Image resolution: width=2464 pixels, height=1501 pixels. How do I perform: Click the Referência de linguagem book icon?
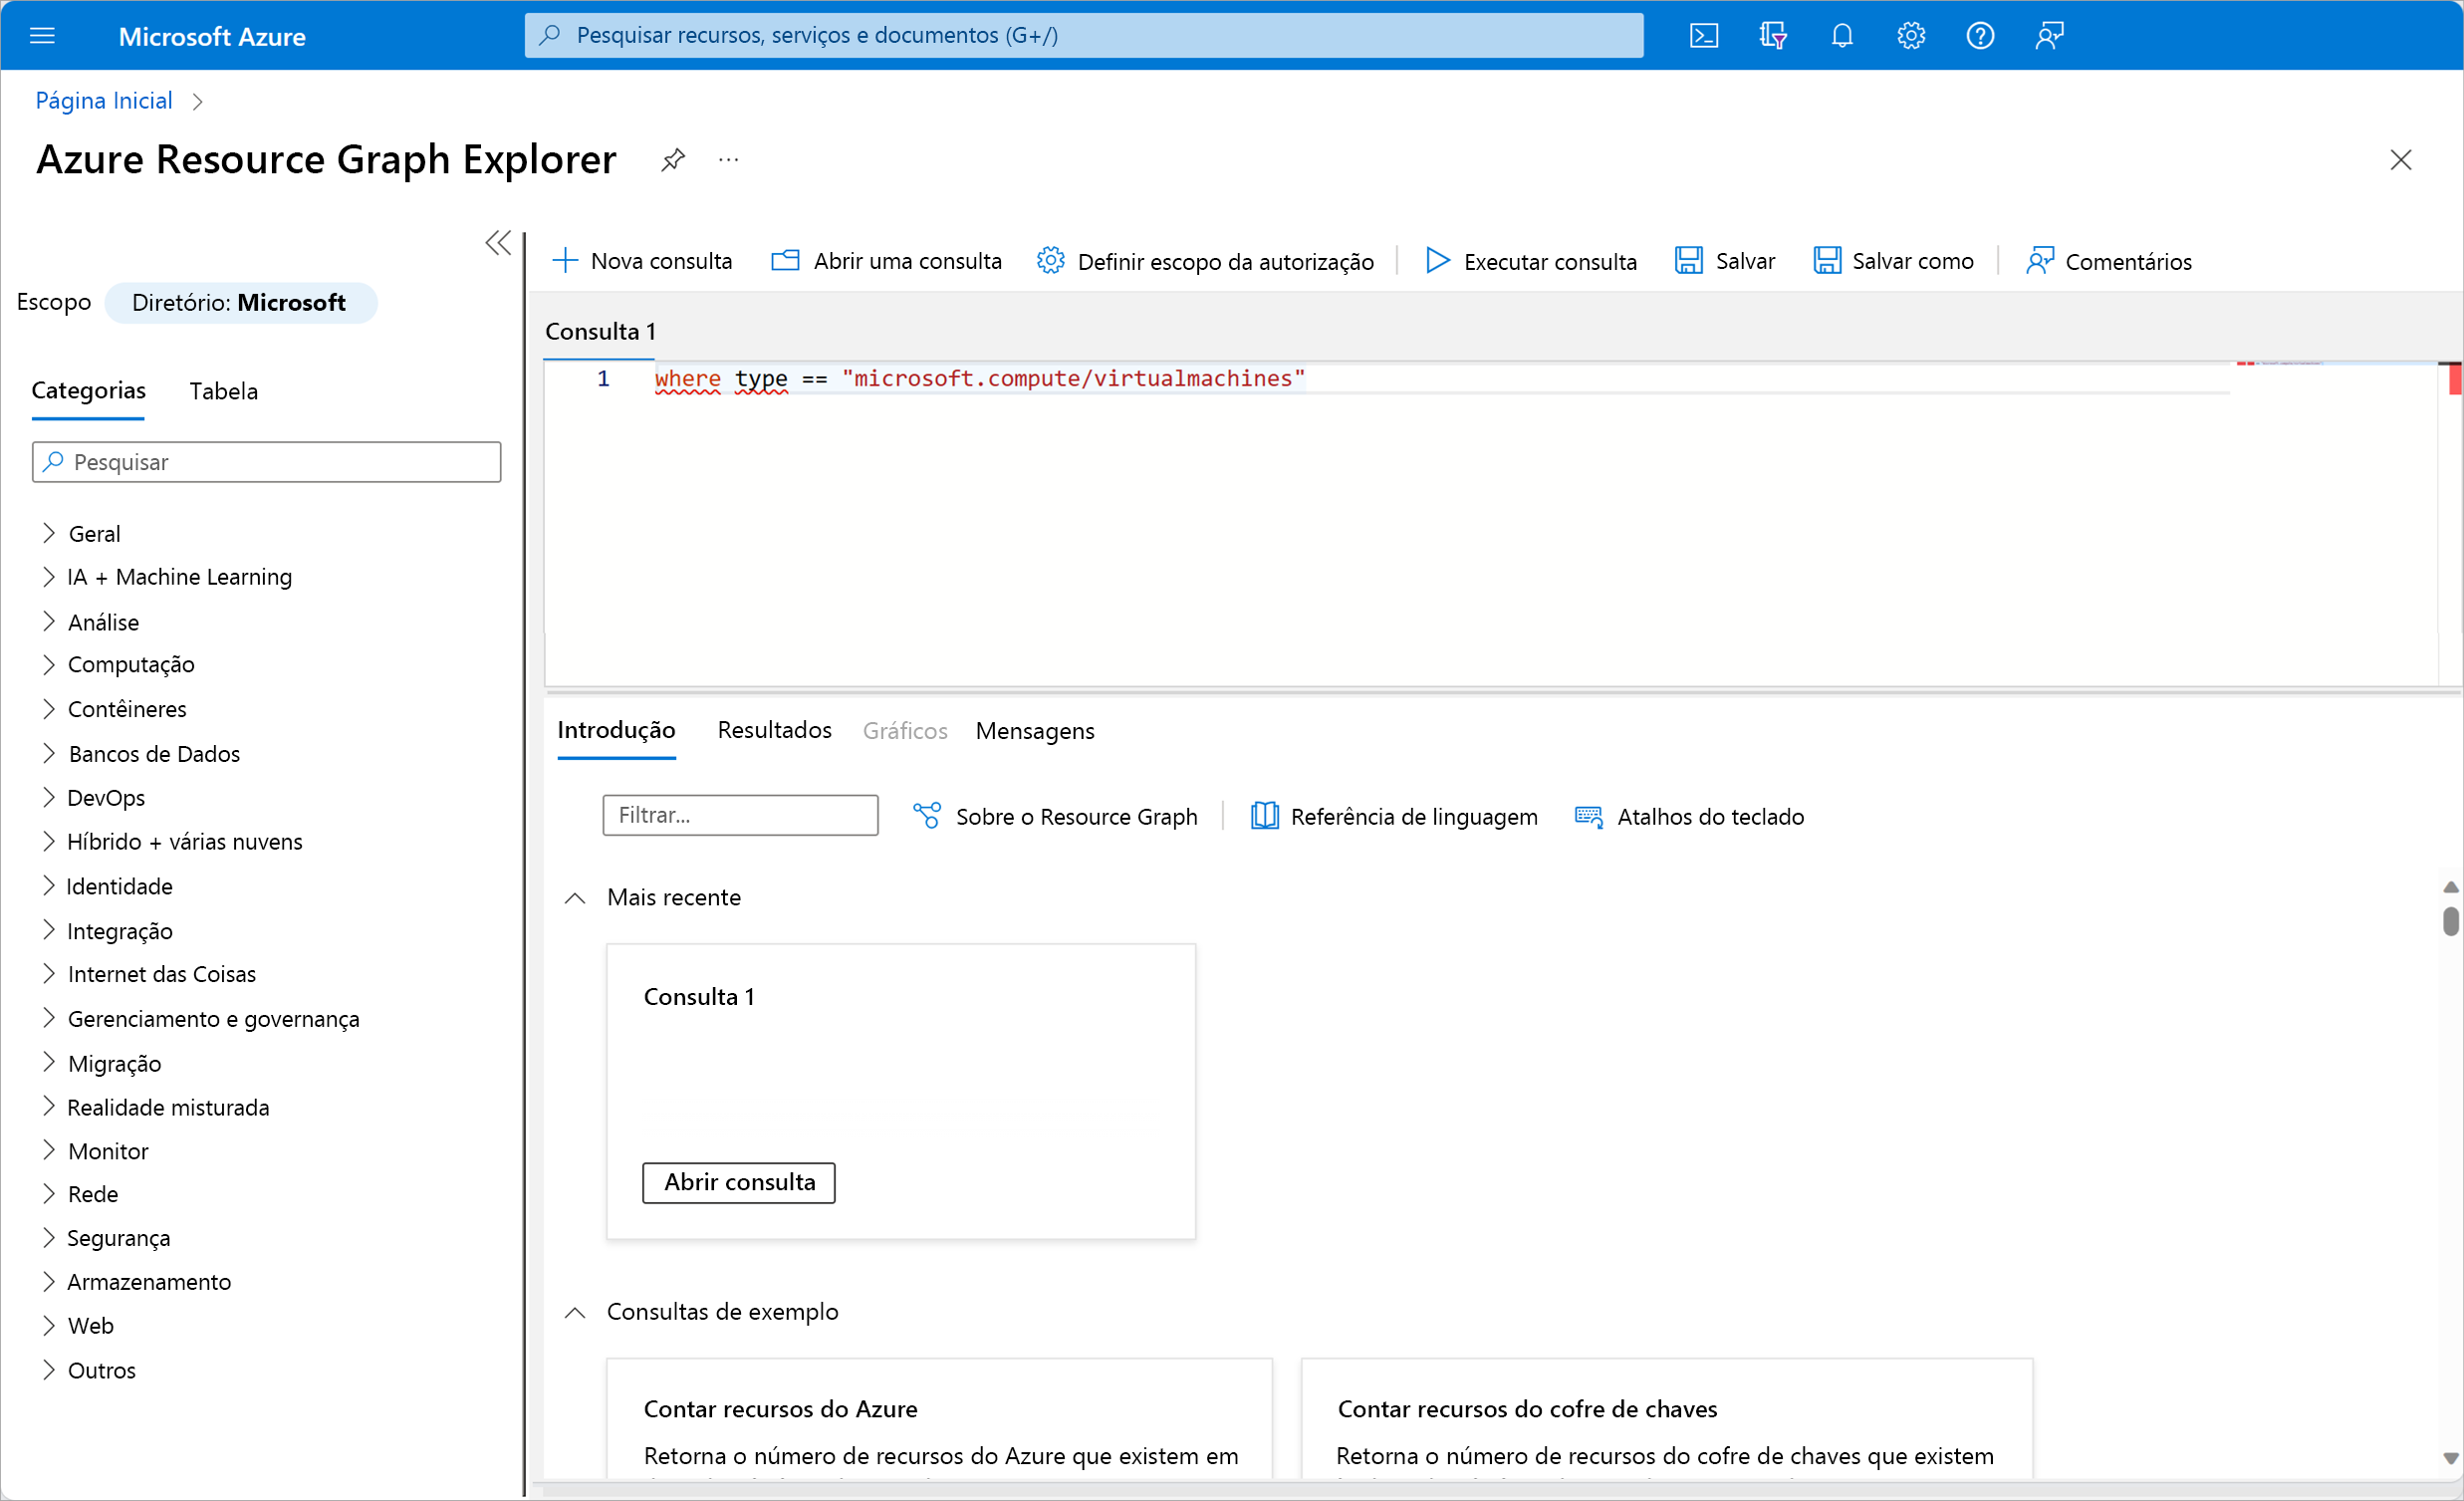[x=1264, y=816]
